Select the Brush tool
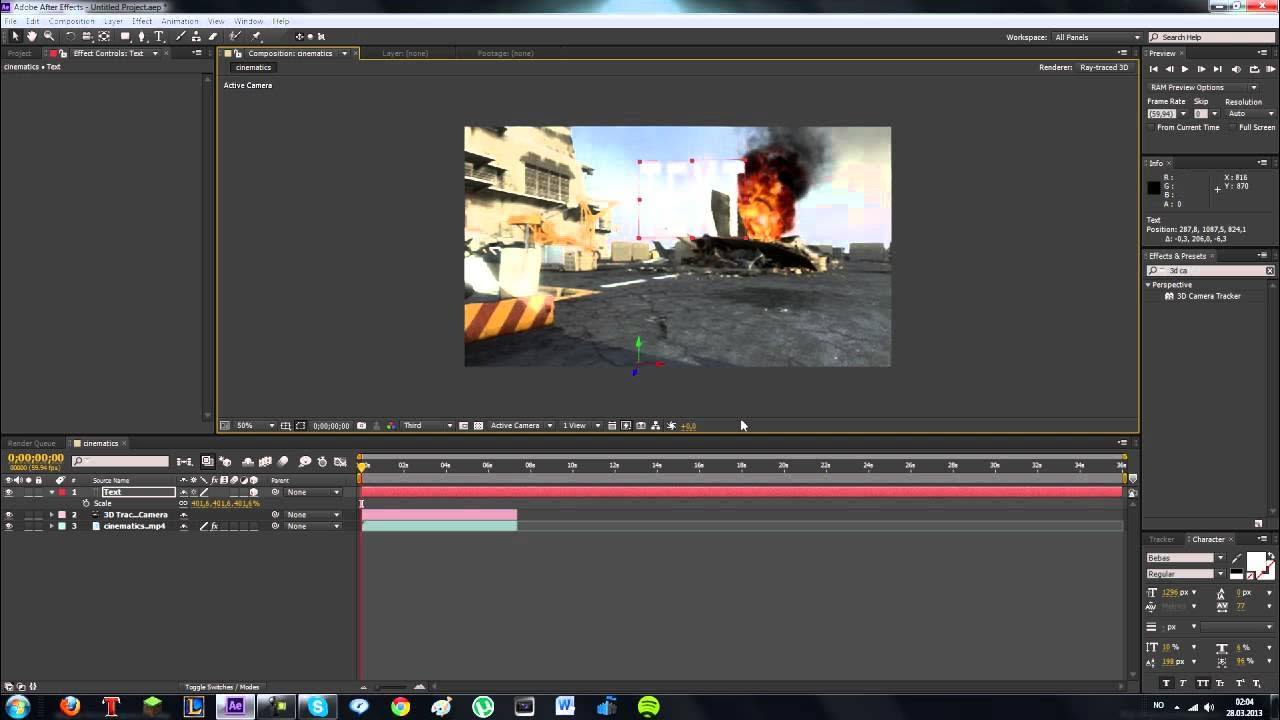 [180, 36]
